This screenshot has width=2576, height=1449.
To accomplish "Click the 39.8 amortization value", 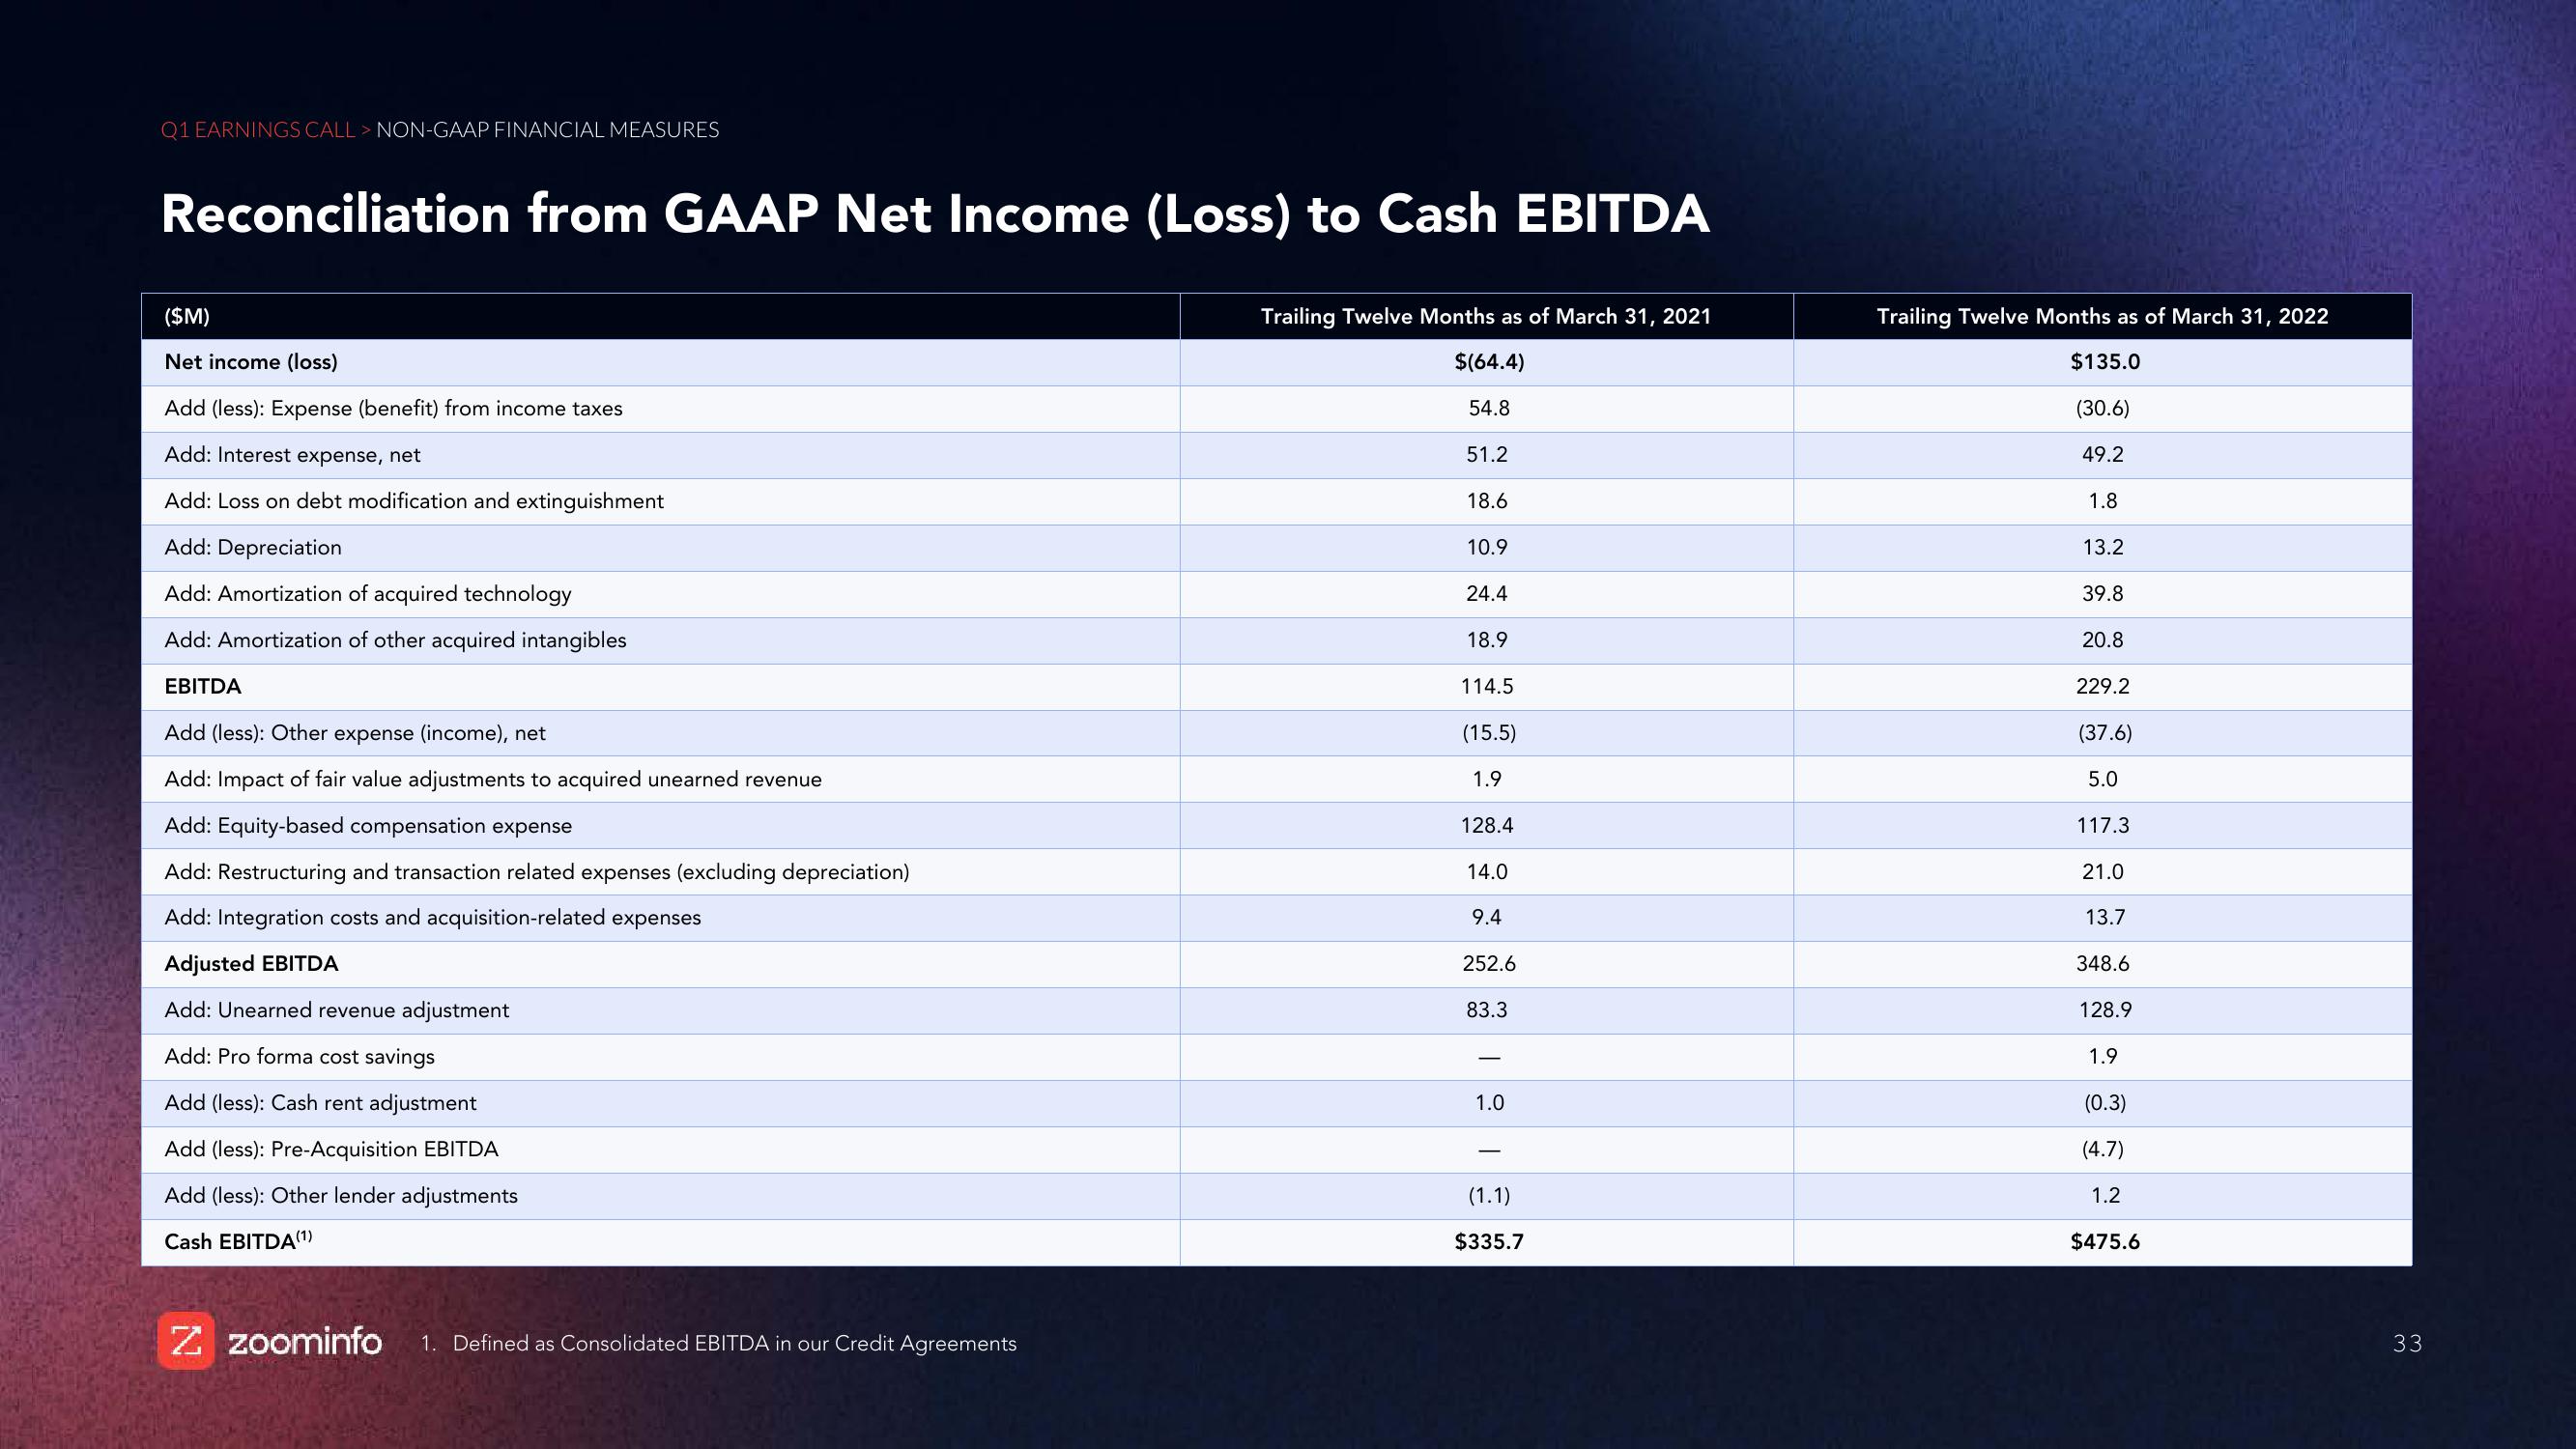I will pos(2103,594).
